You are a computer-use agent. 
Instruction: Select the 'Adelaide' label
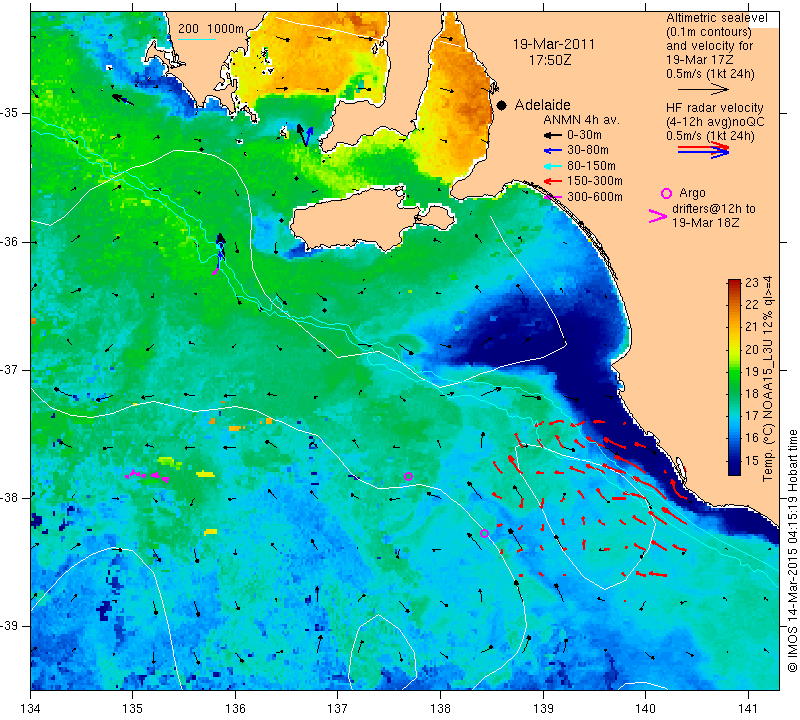(542, 105)
